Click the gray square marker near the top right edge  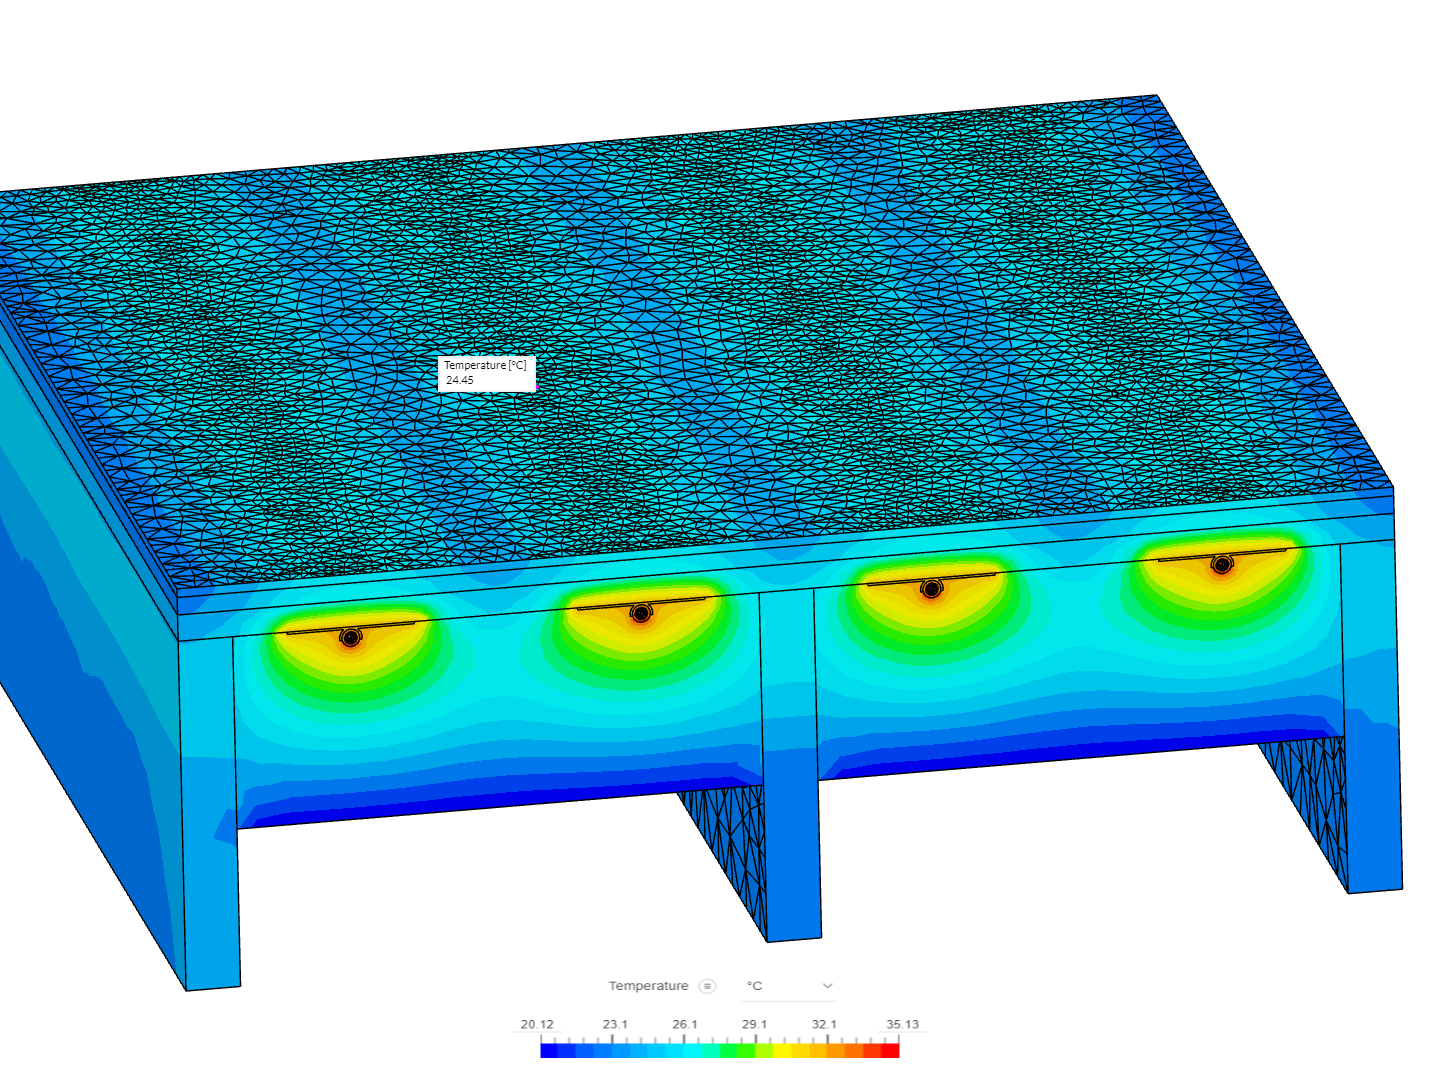pos(1362,433)
